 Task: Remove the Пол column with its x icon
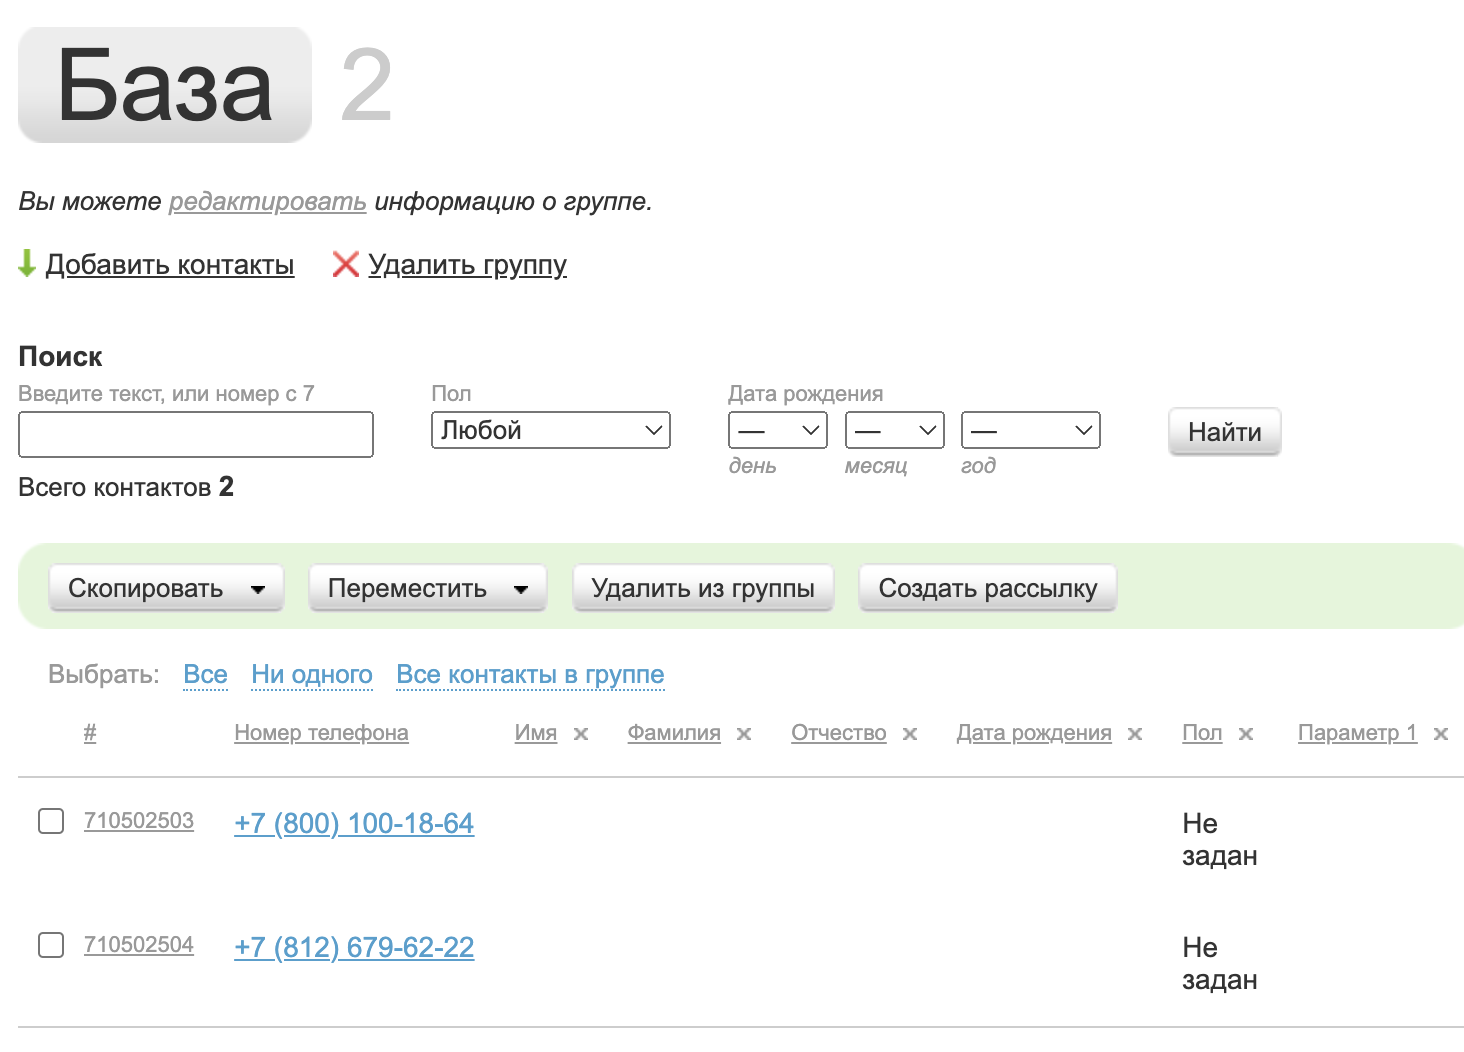(x=1246, y=734)
